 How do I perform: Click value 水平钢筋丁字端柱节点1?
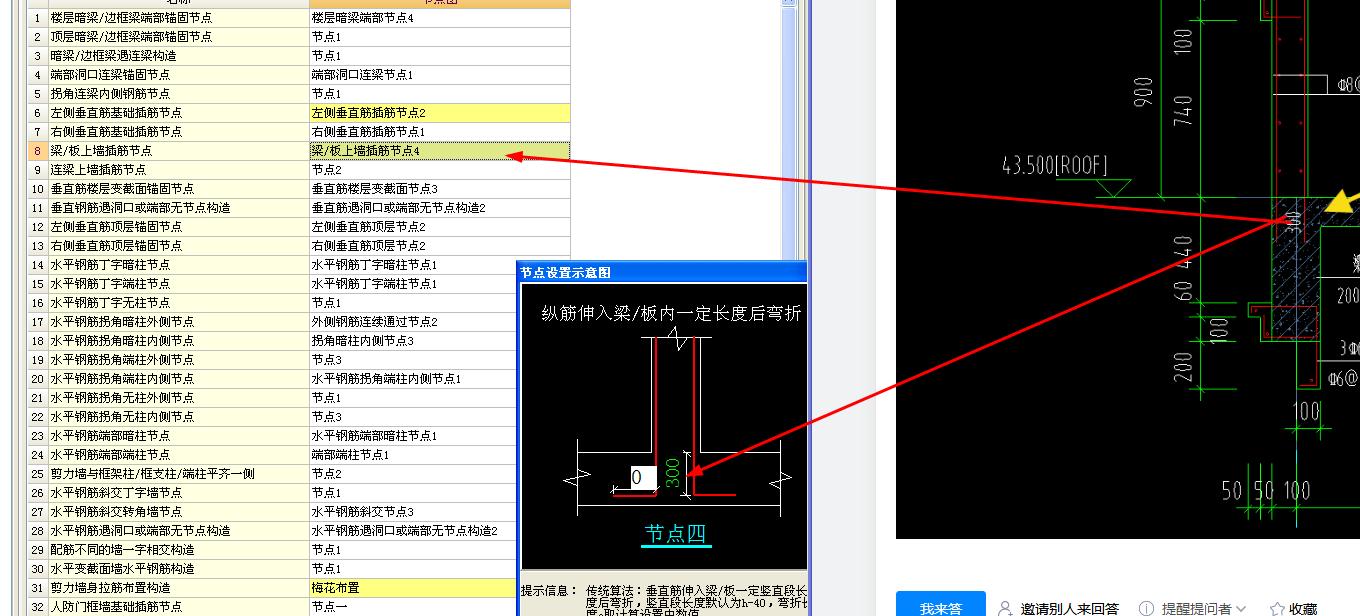413,284
